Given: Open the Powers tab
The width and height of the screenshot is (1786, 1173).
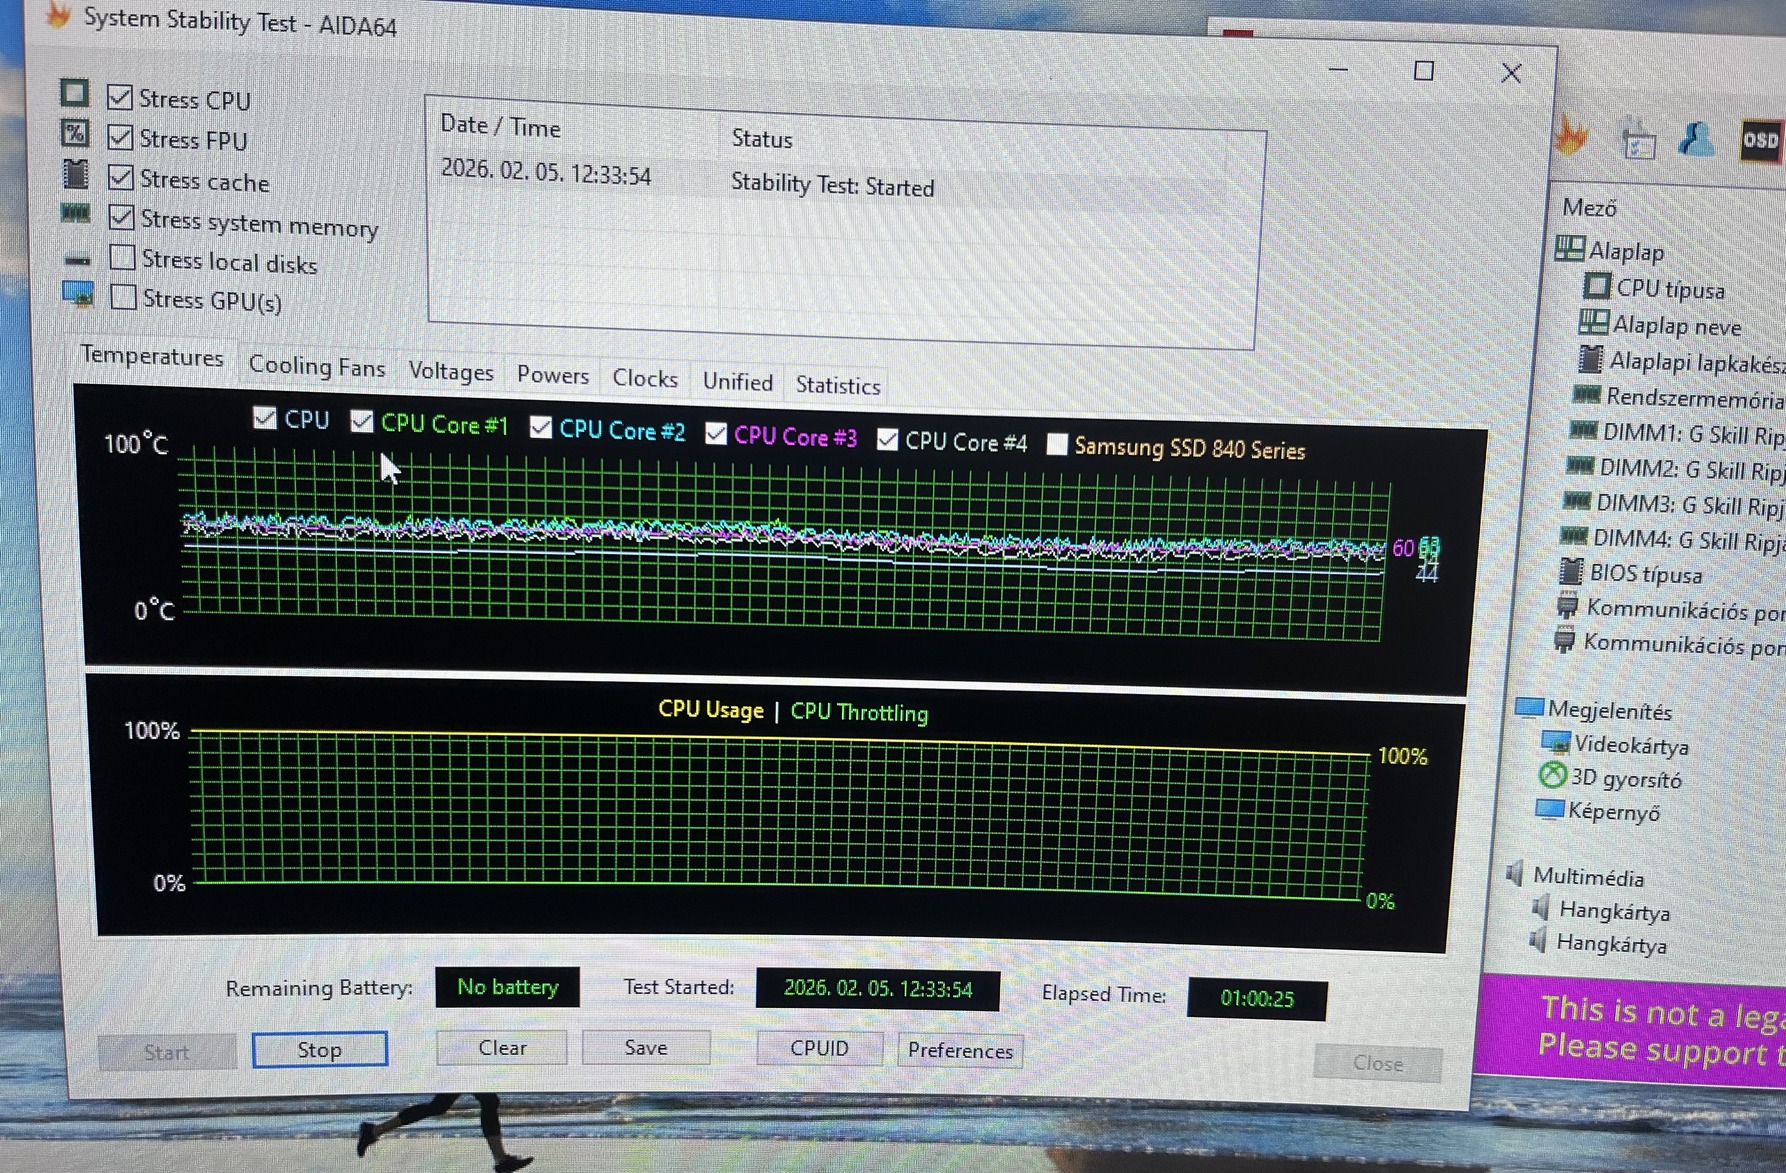Looking at the screenshot, I should 553,375.
